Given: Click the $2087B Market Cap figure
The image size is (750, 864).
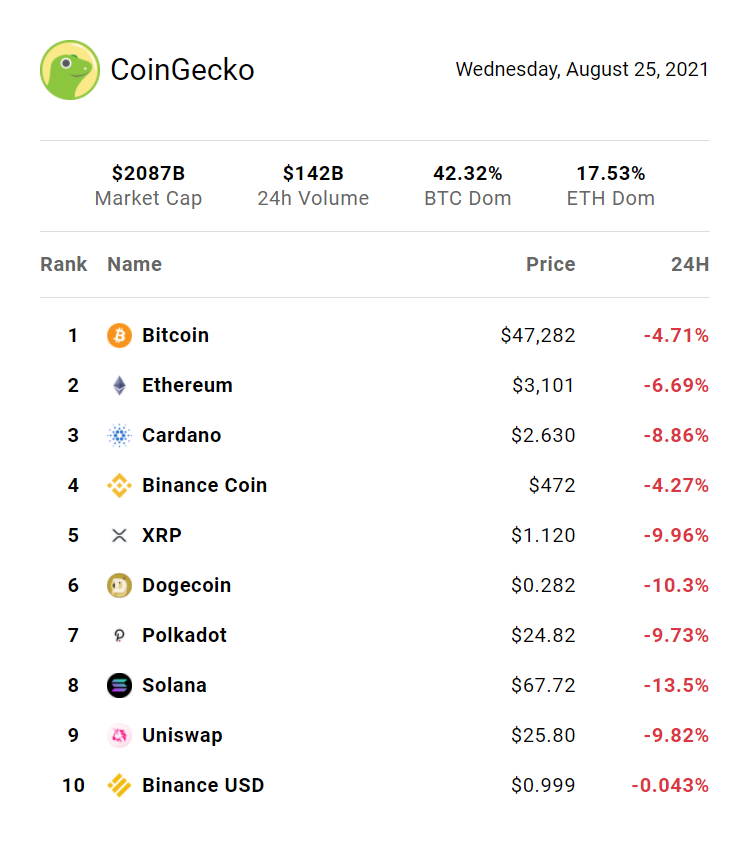Looking at the screenshot, I should (148, 174).
